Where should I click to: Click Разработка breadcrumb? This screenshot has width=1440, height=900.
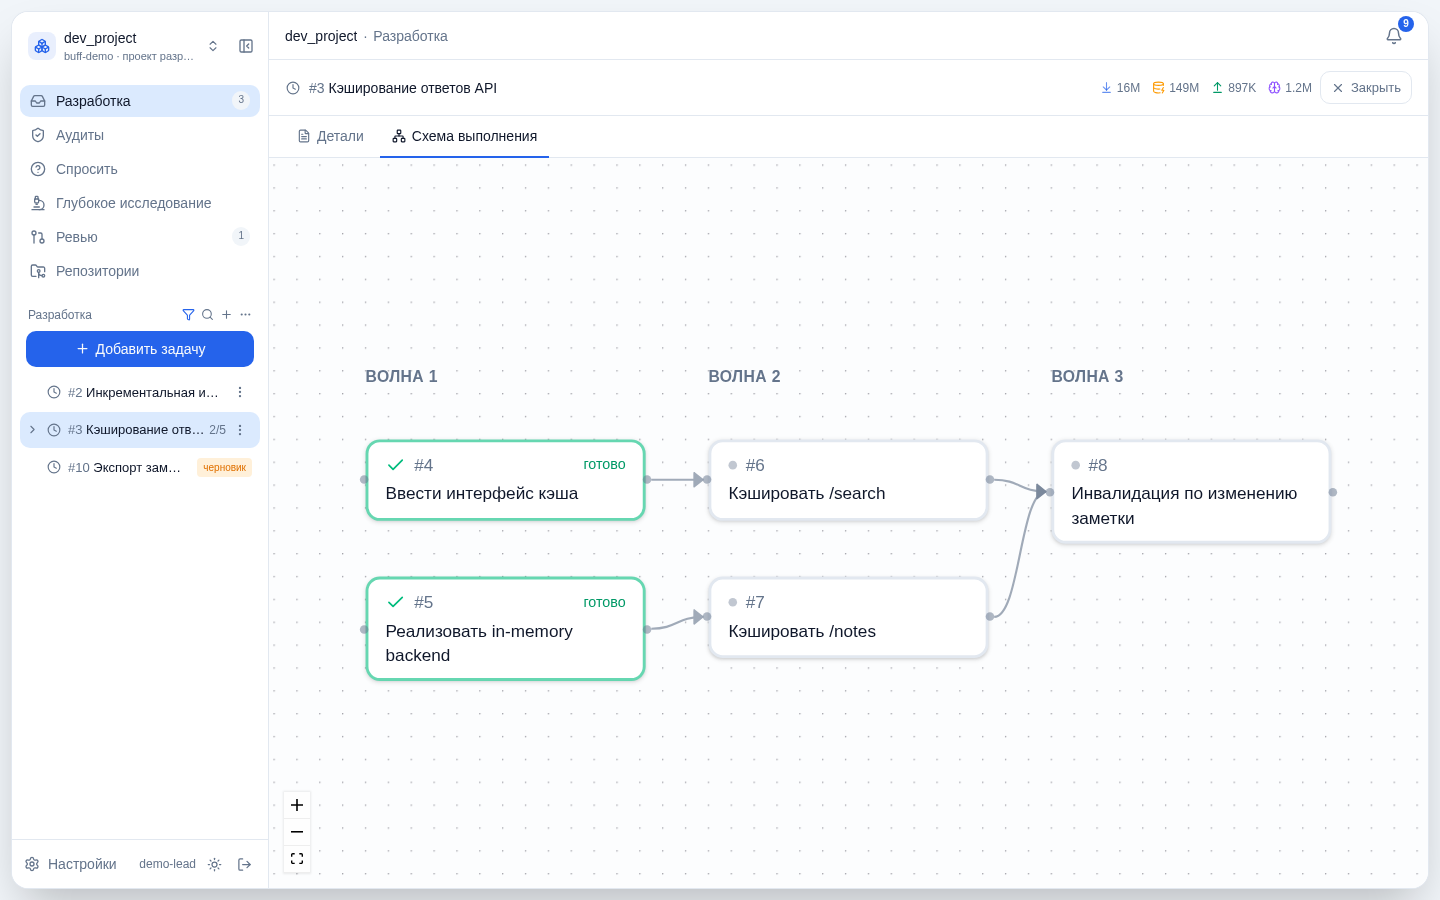tap(410, 36)
